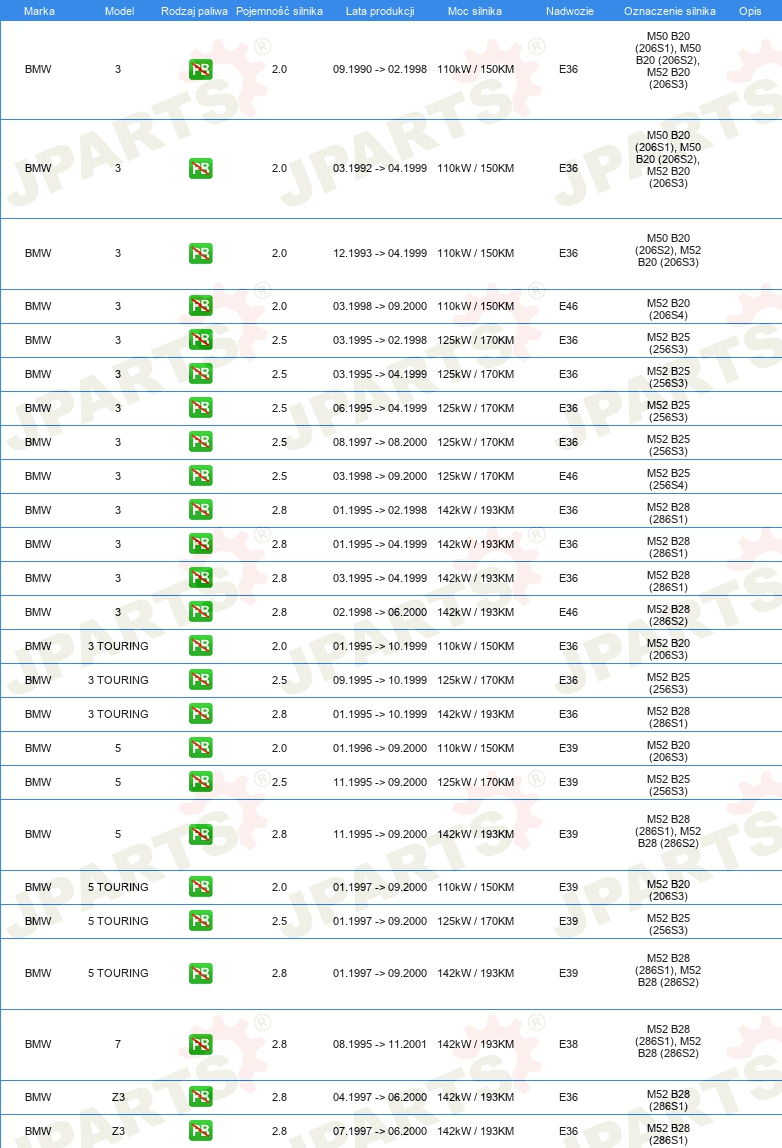
Task: Click petrol icon in BMW 5 2.8 E39 row
Action: point(201,835)
